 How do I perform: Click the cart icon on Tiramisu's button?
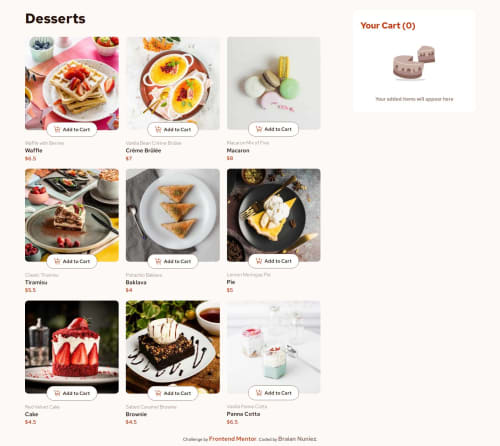pyautogui.click(x=57, y=261)
